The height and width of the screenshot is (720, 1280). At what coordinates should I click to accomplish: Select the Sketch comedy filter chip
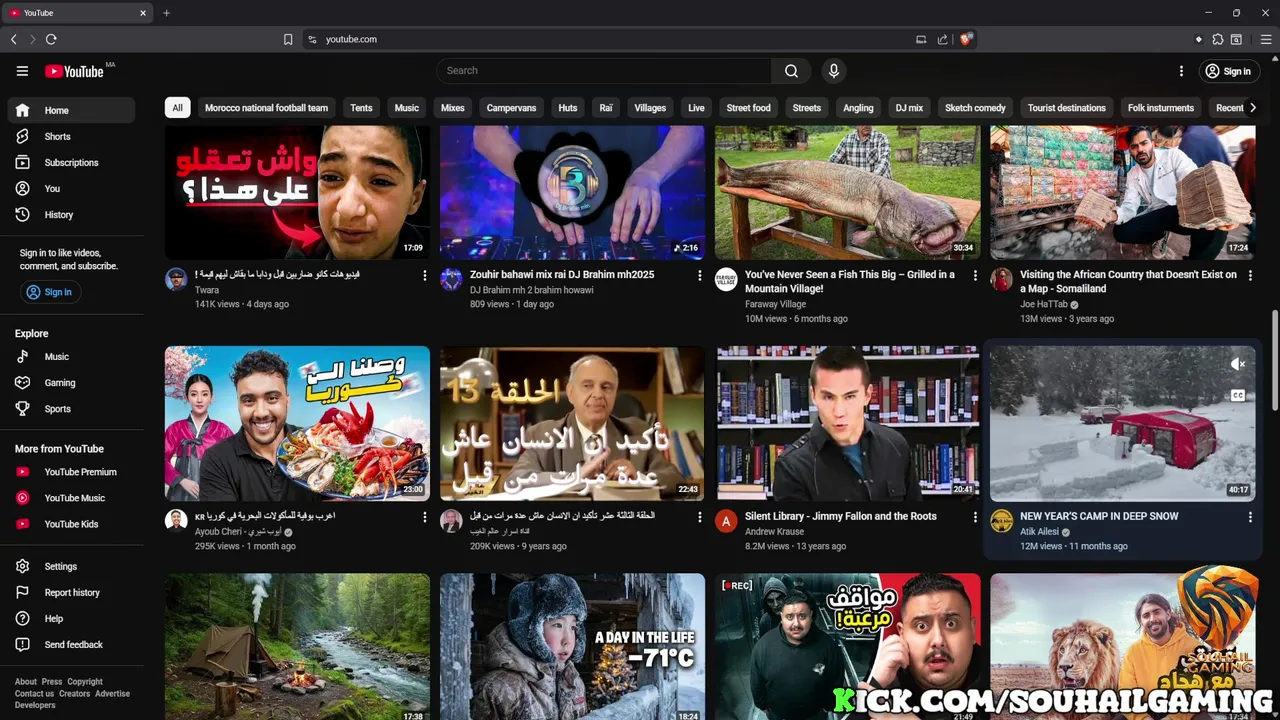pos(975,108)
